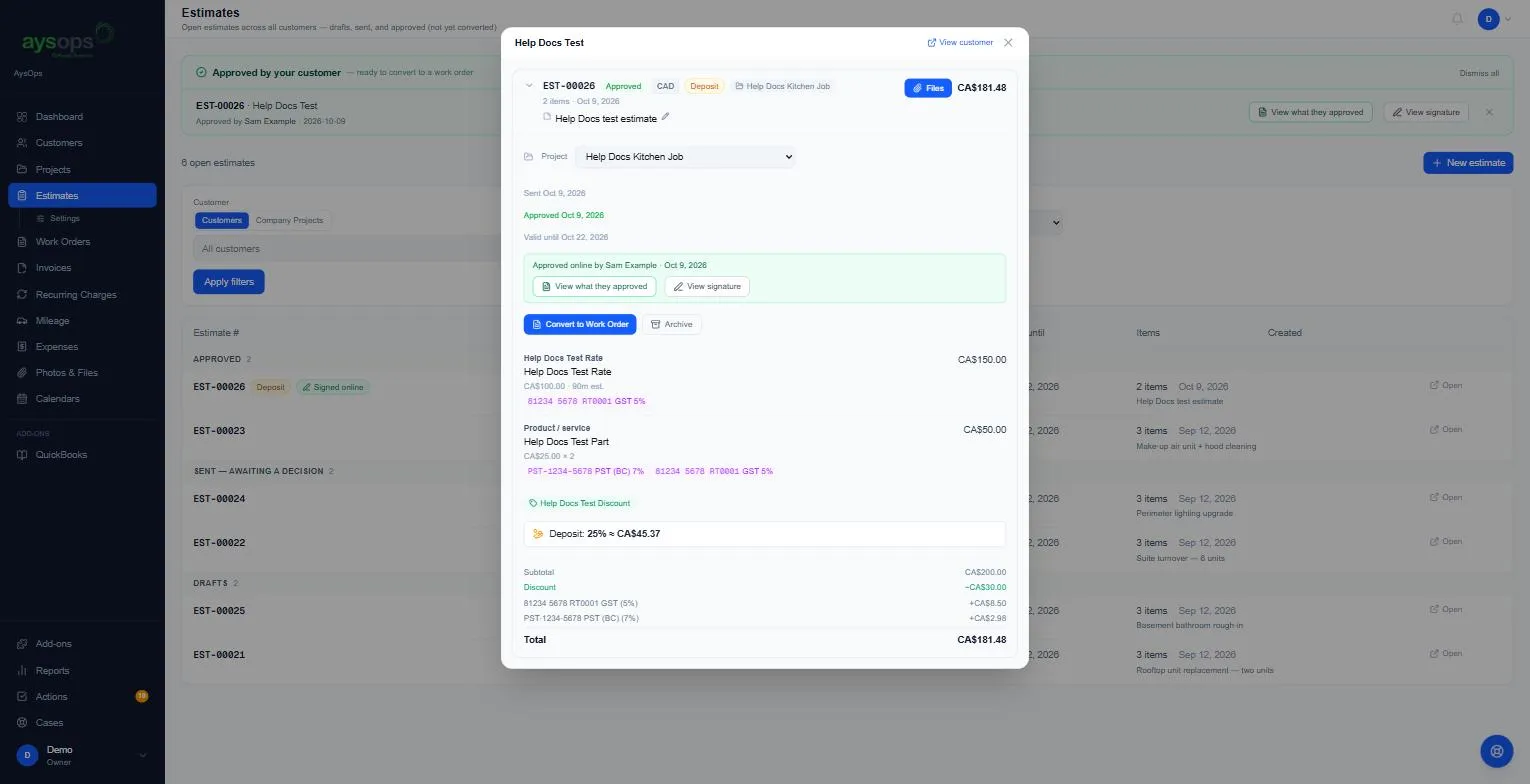
Task: Click the Estimate # column header
Action: pos(216,333)
